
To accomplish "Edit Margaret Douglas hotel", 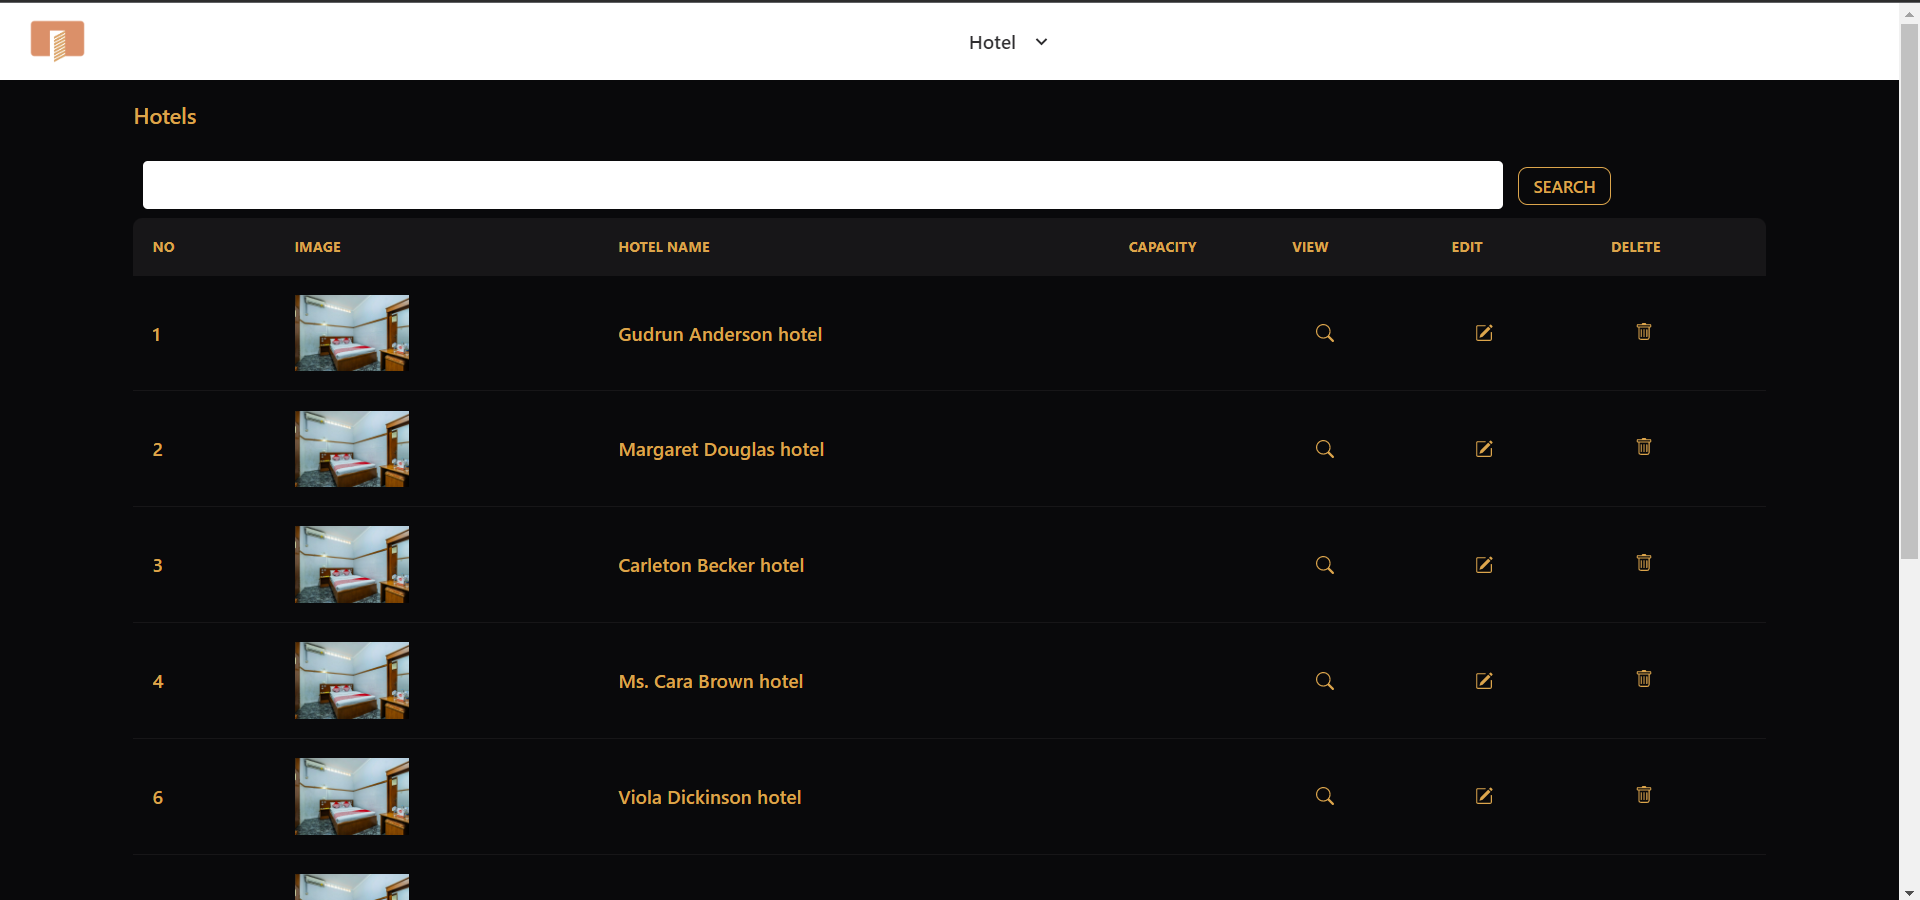I will click(1484, 449).
